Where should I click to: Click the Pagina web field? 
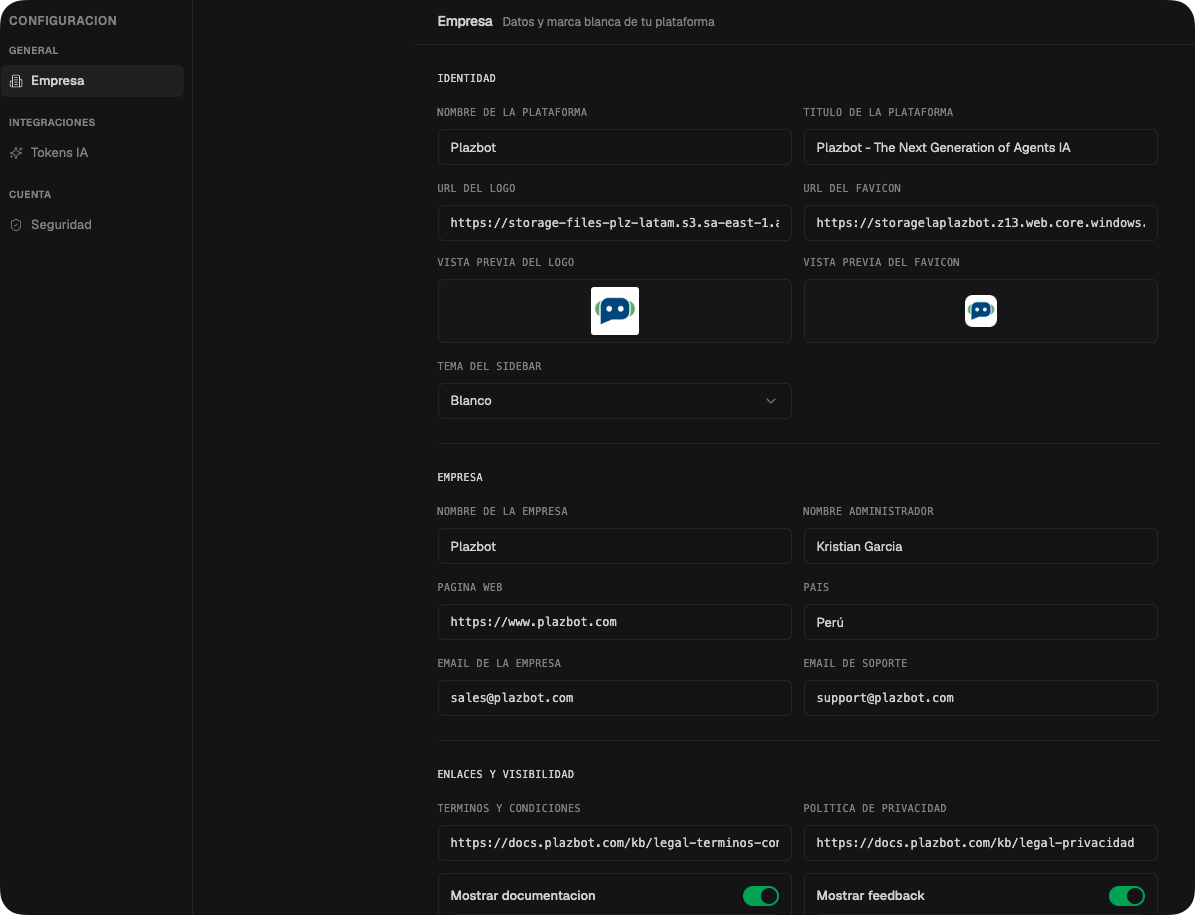click(615, 622)
